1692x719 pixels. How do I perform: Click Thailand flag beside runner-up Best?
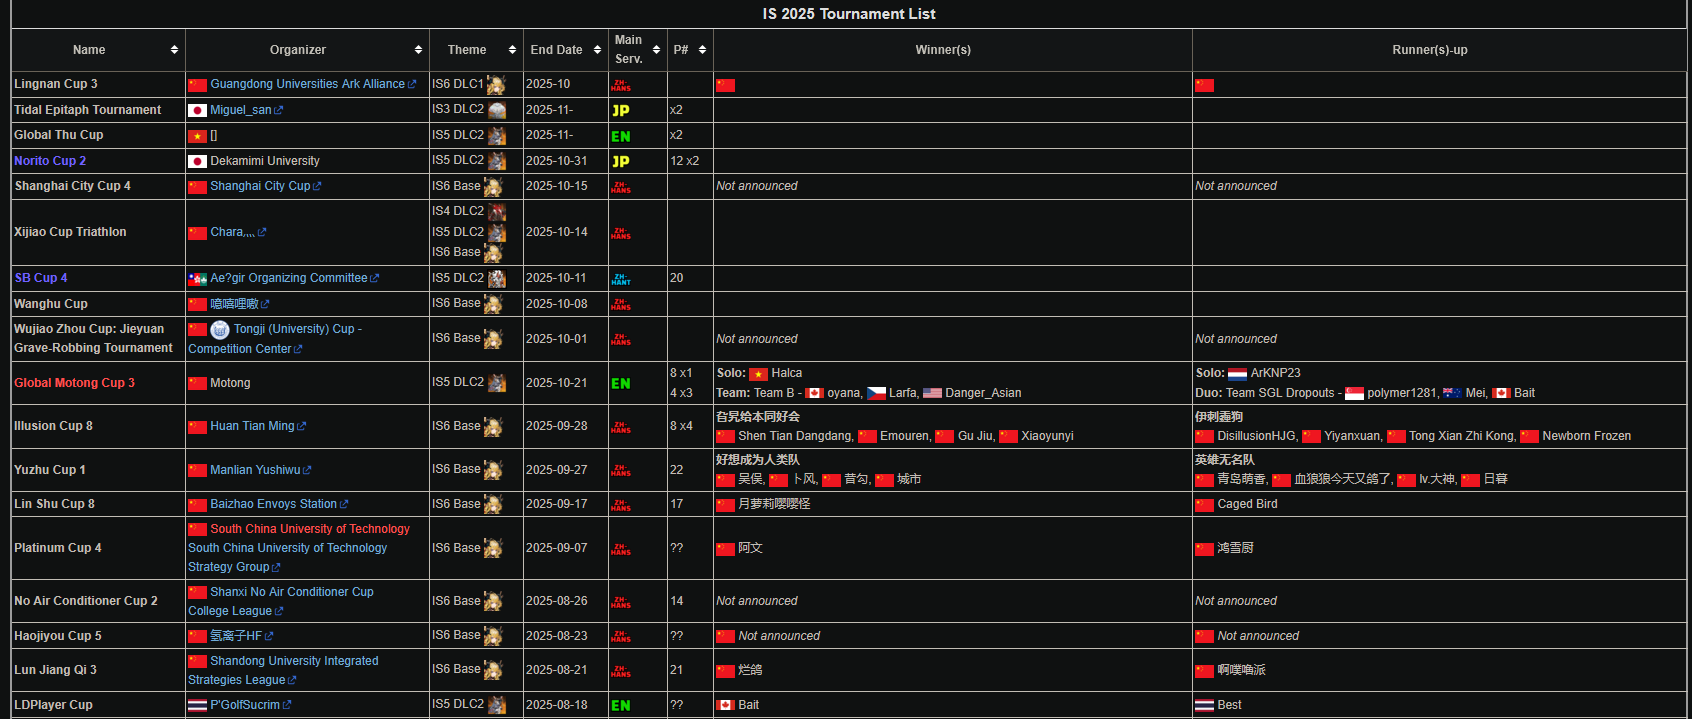click(1205, 705)
